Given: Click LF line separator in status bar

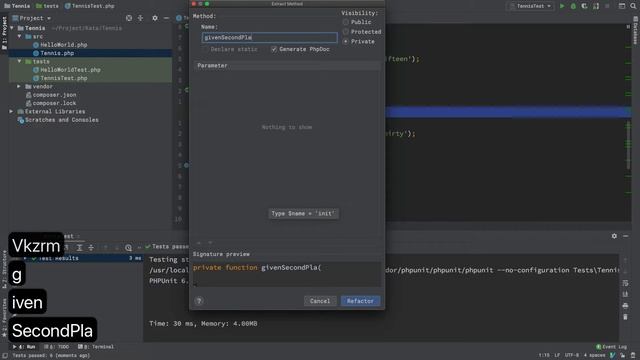Looking at the screenshot, I should [x=557, y=356].
